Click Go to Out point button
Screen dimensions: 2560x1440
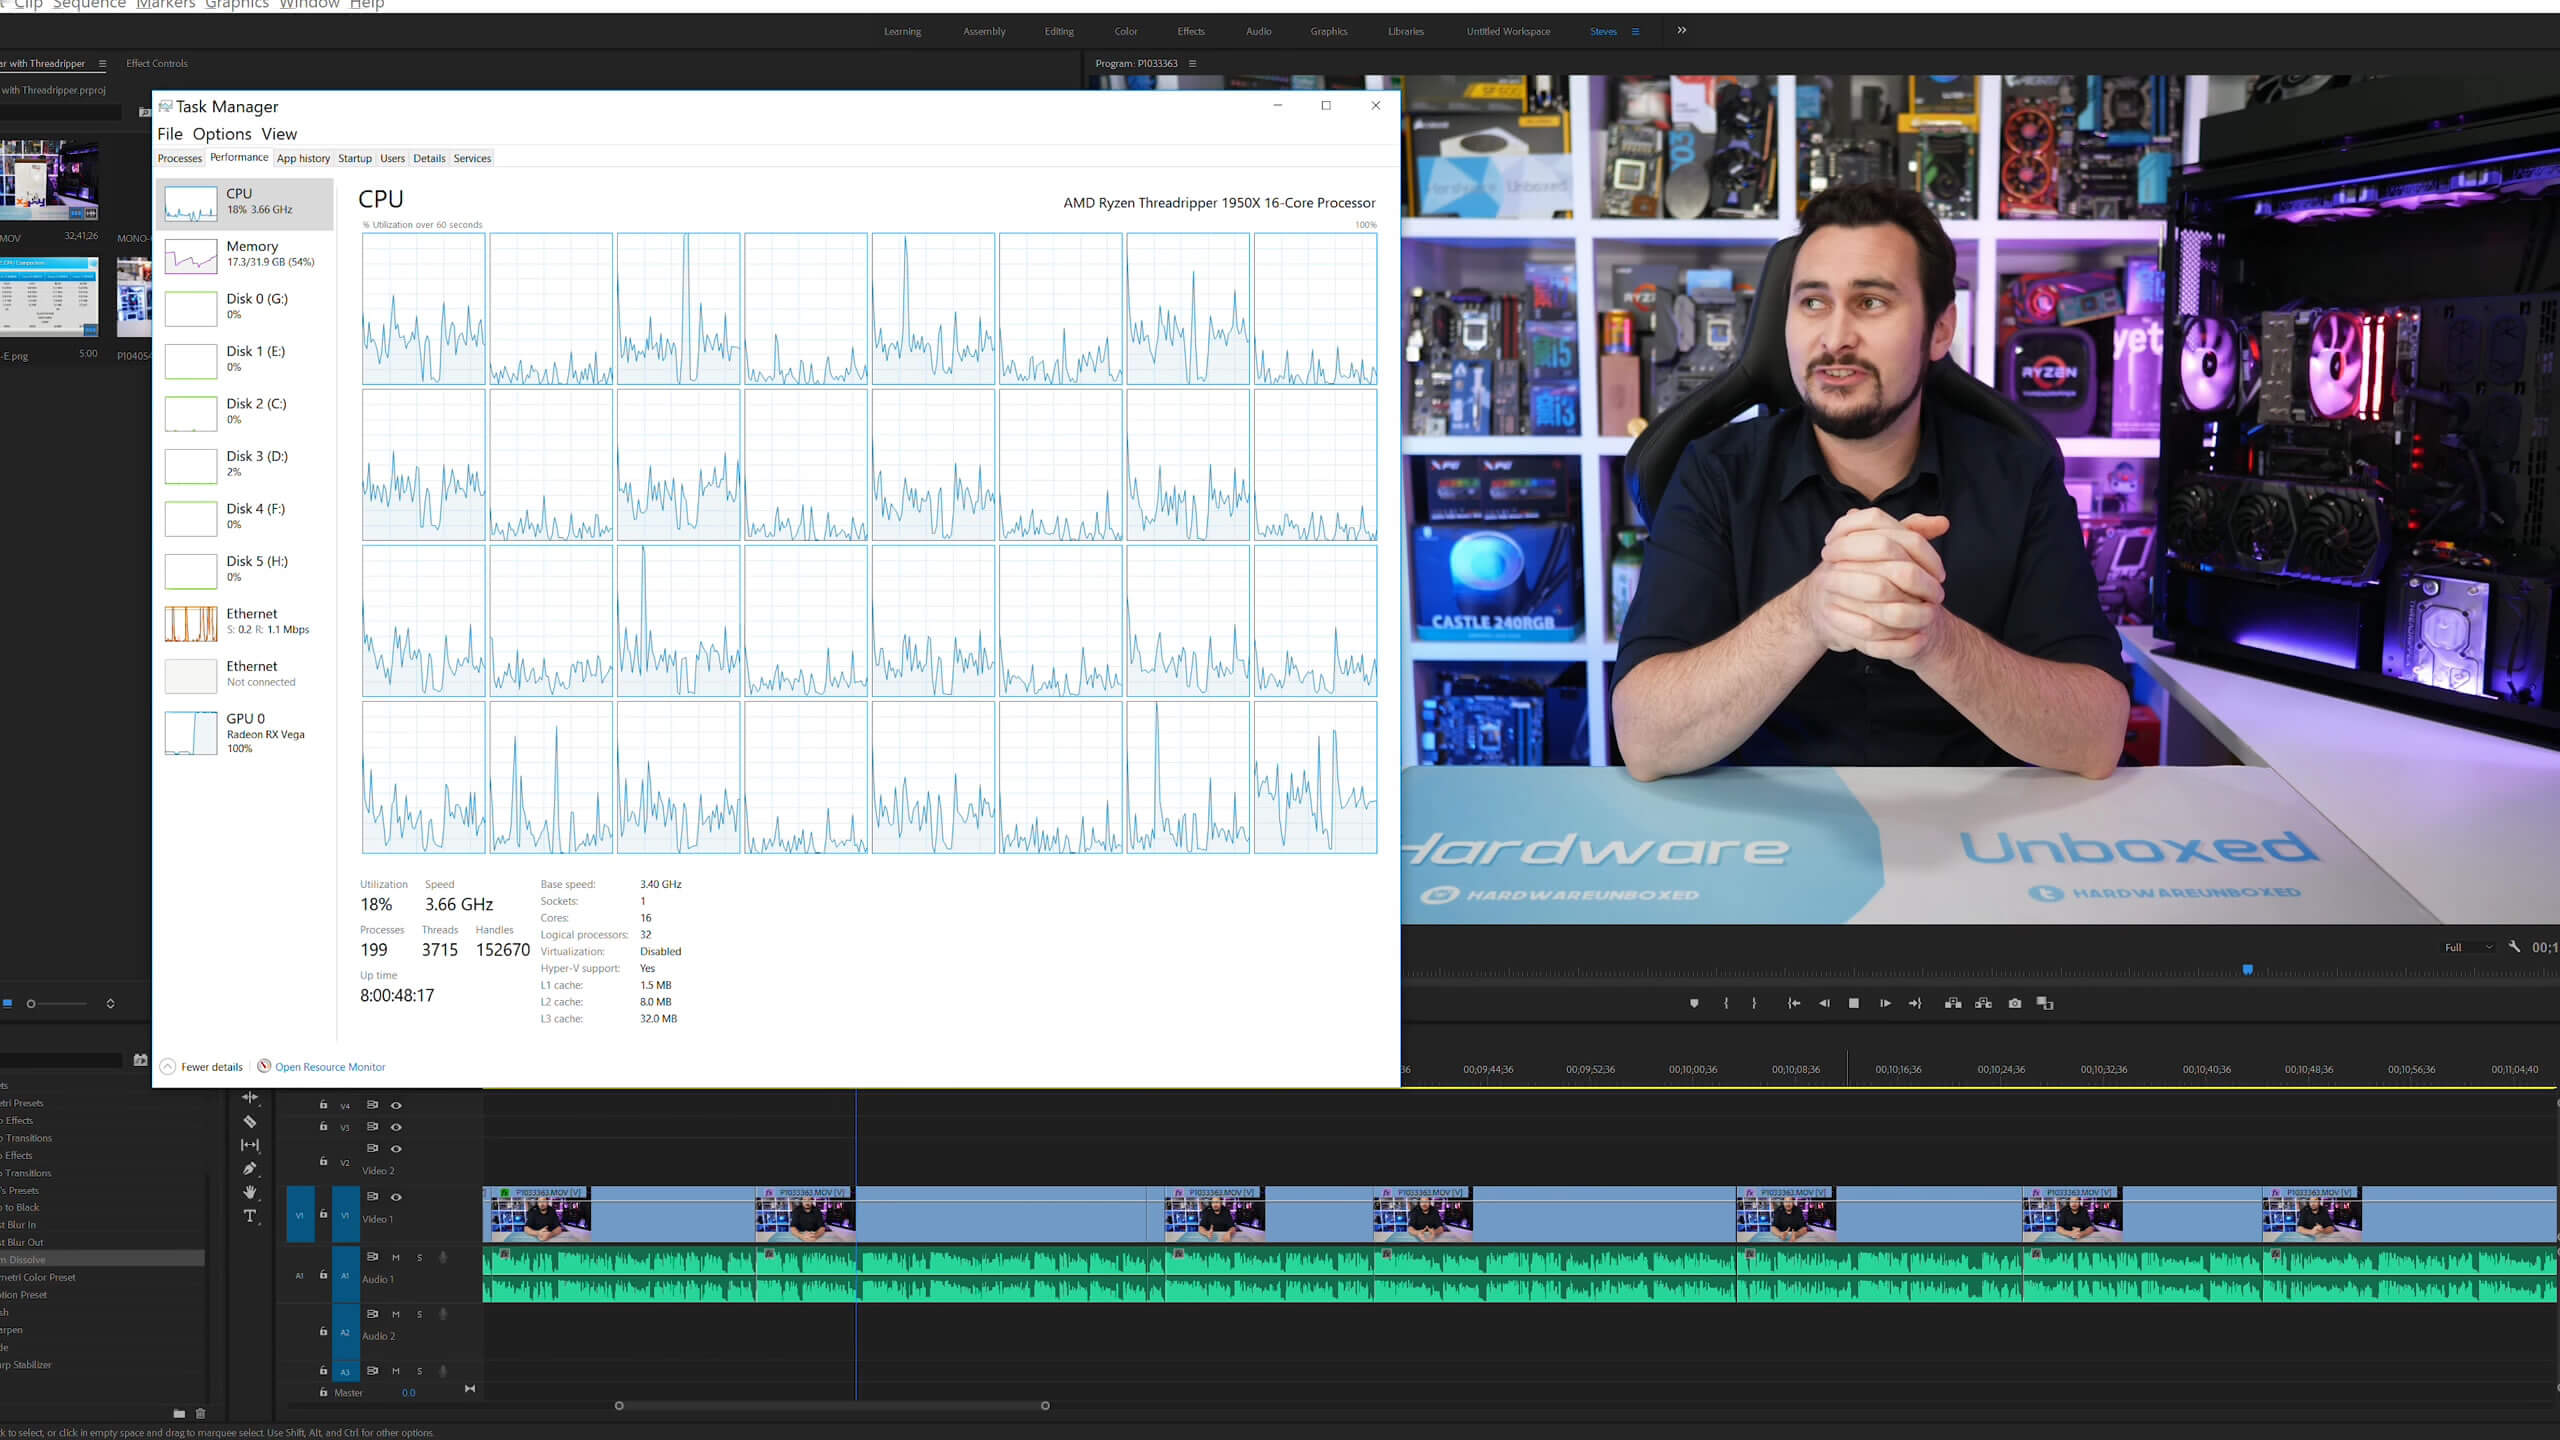point(1915,1003)
